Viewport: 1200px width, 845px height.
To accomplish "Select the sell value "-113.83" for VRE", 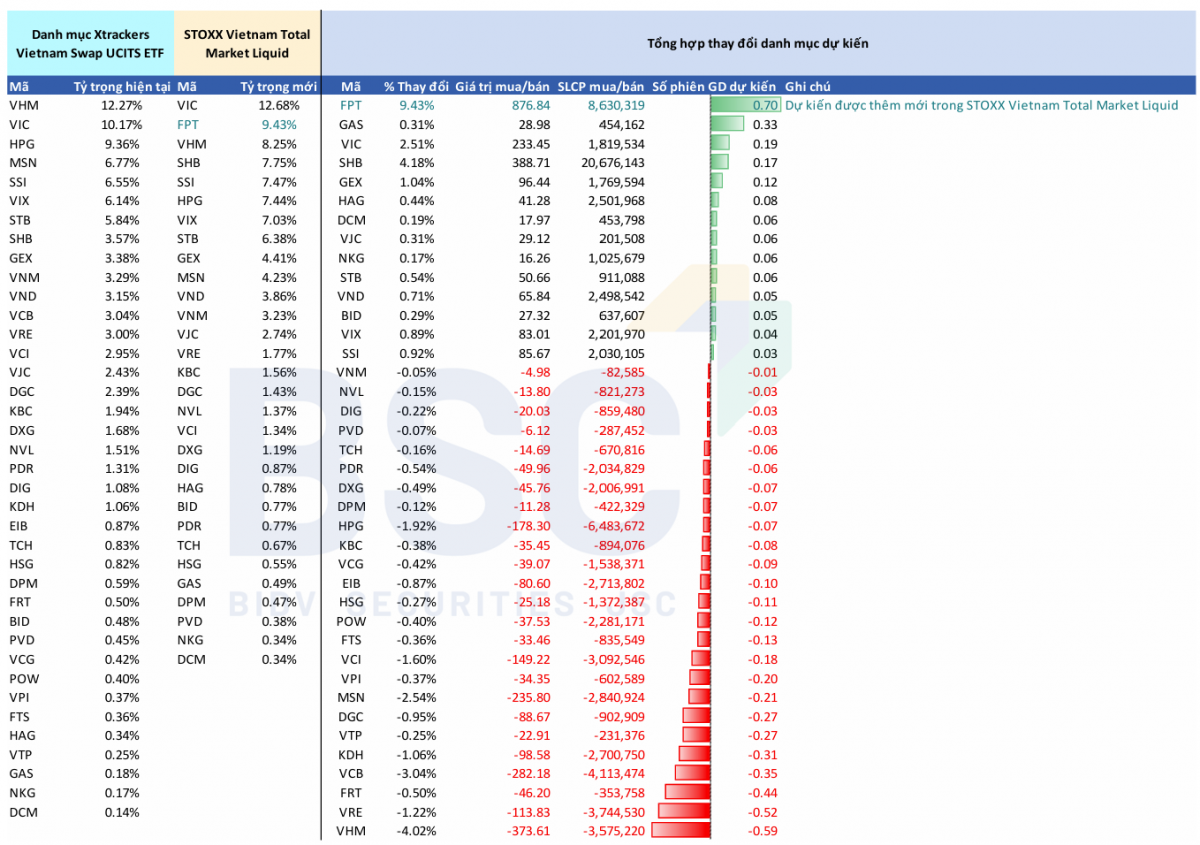I will click(x=528, y=812).
